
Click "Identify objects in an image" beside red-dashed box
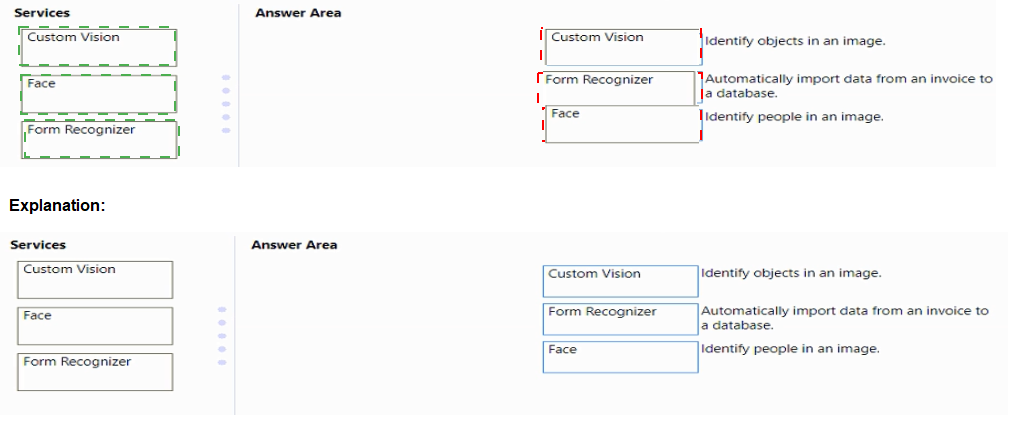coord(795,41)
